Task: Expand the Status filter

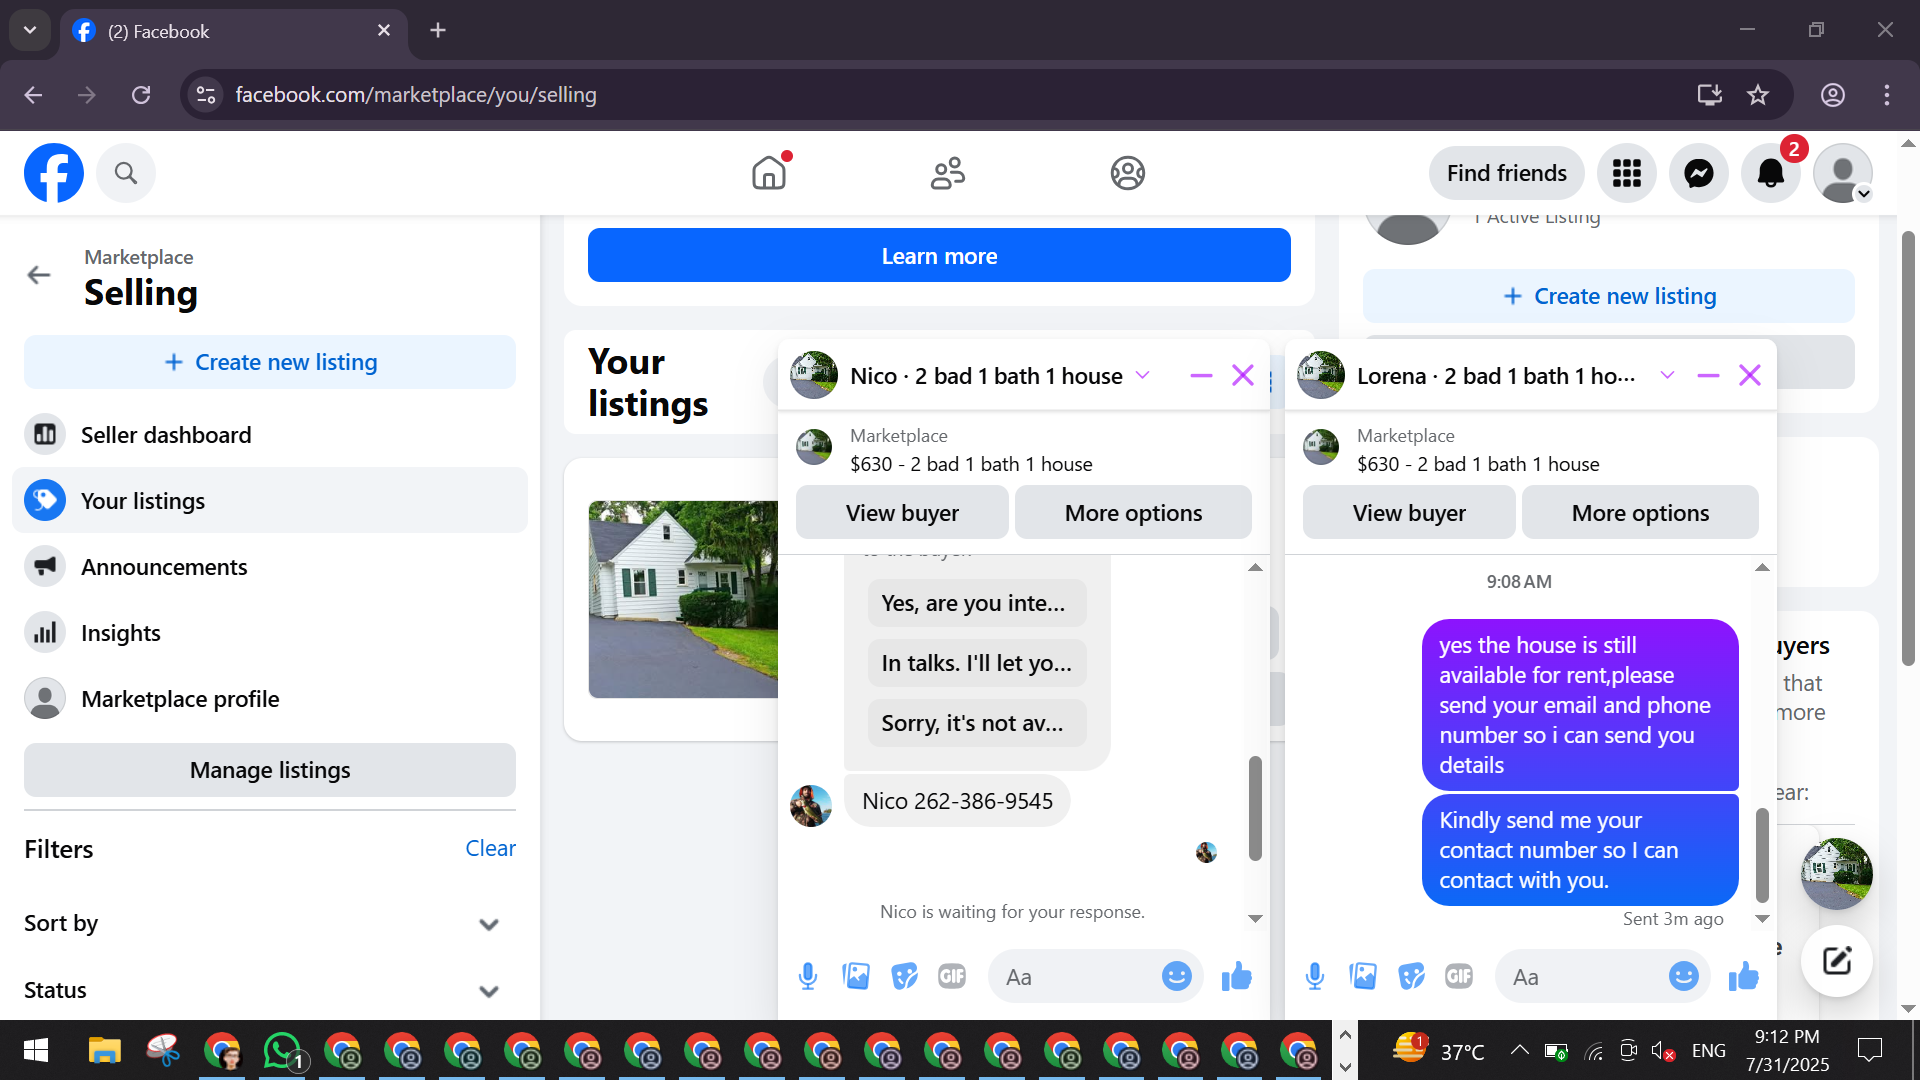Action: pyautogui.click(x=488, y=991)
